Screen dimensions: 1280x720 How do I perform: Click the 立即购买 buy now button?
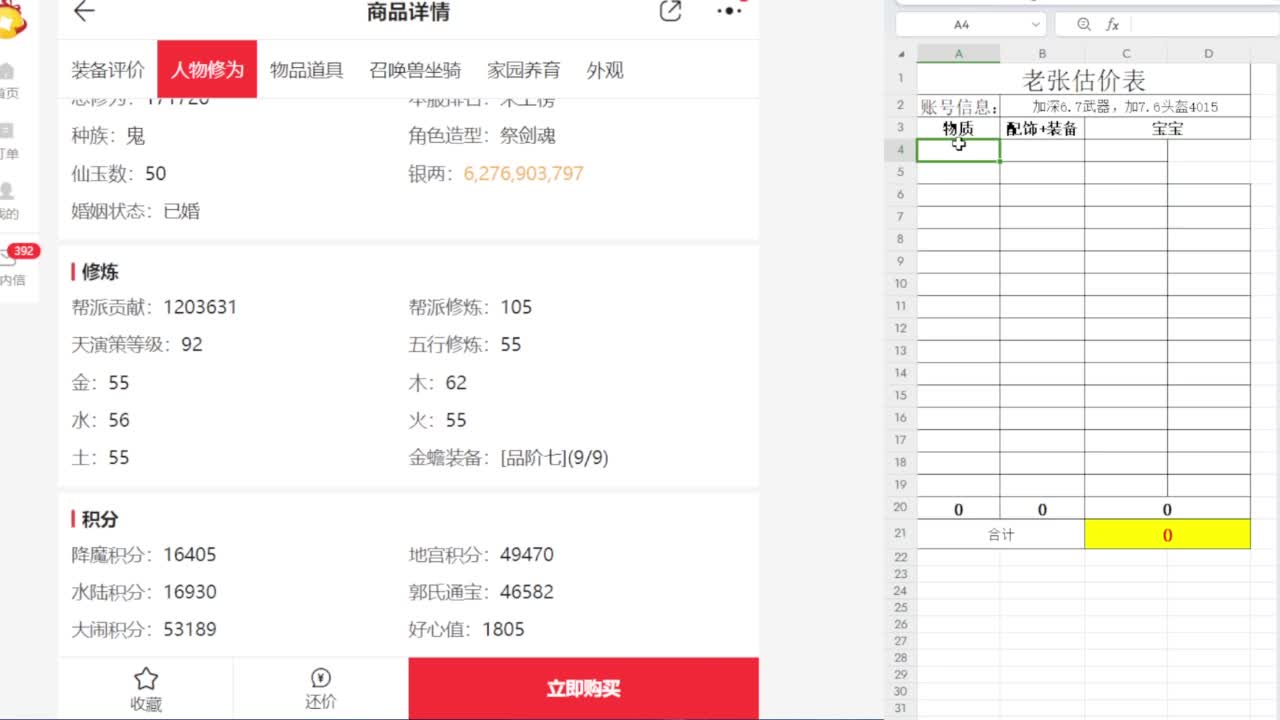pos(584,688)
